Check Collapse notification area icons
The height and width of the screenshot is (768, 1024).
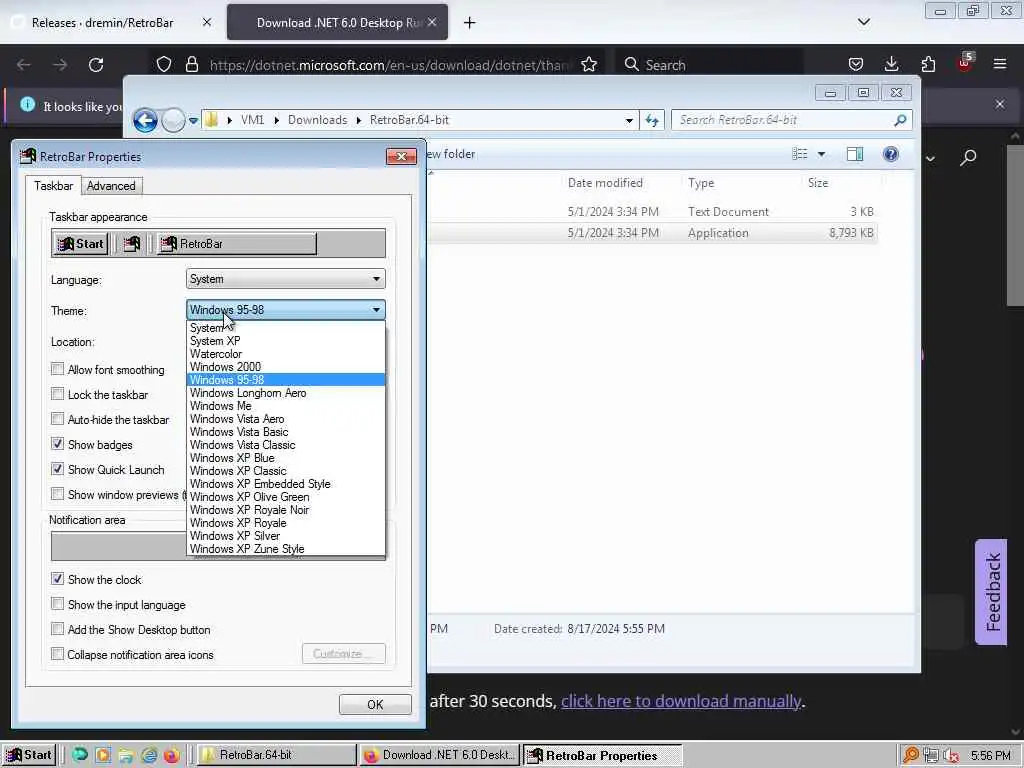tap(57, 654)
